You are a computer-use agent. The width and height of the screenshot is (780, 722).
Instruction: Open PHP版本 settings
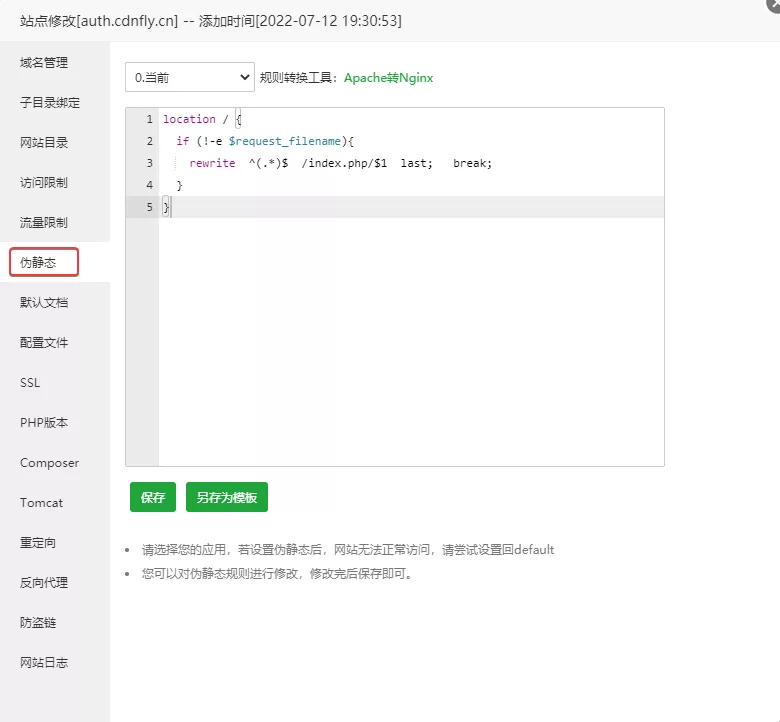tap(44, 422)
